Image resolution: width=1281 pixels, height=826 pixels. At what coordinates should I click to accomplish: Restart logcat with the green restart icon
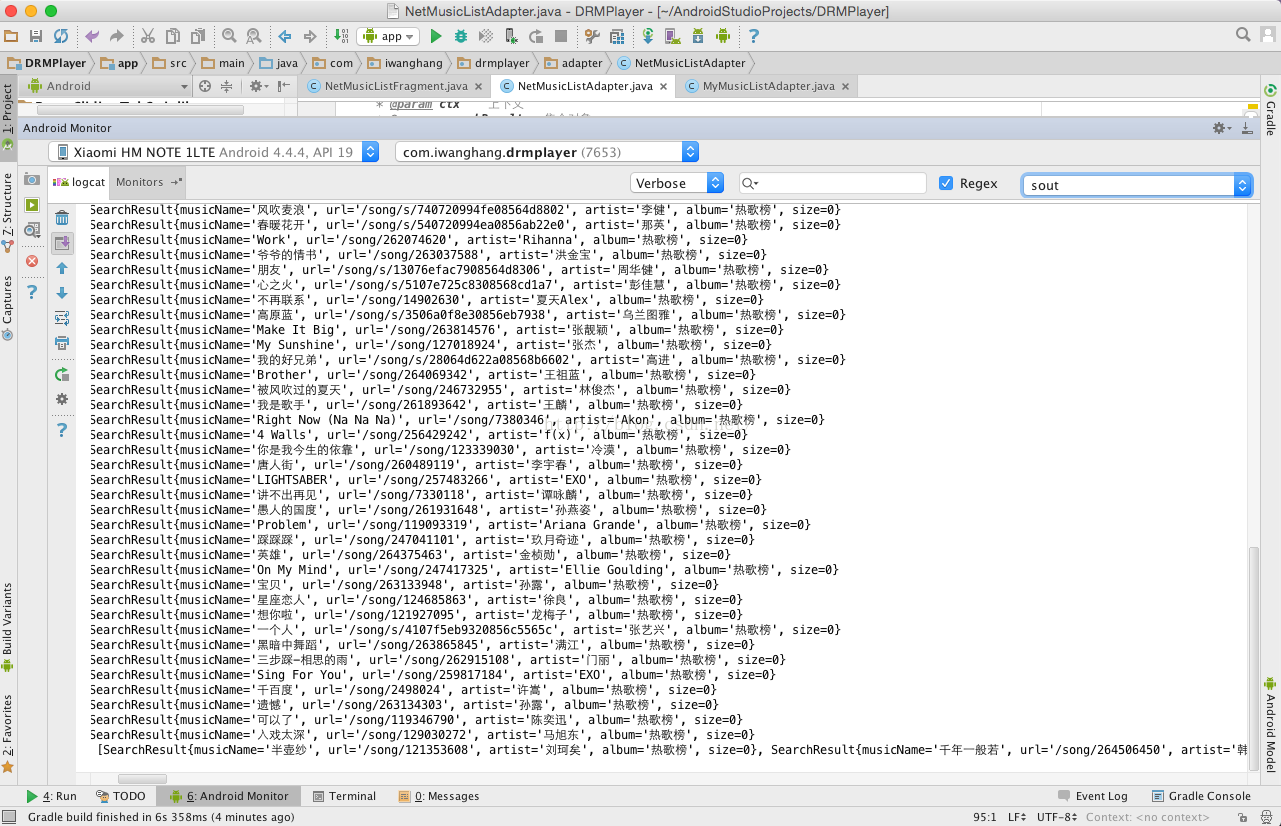tap(62, 374)
